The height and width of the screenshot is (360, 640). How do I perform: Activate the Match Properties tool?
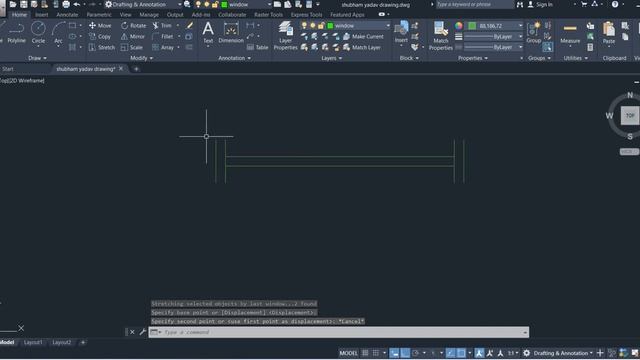[x=440, y=36]
